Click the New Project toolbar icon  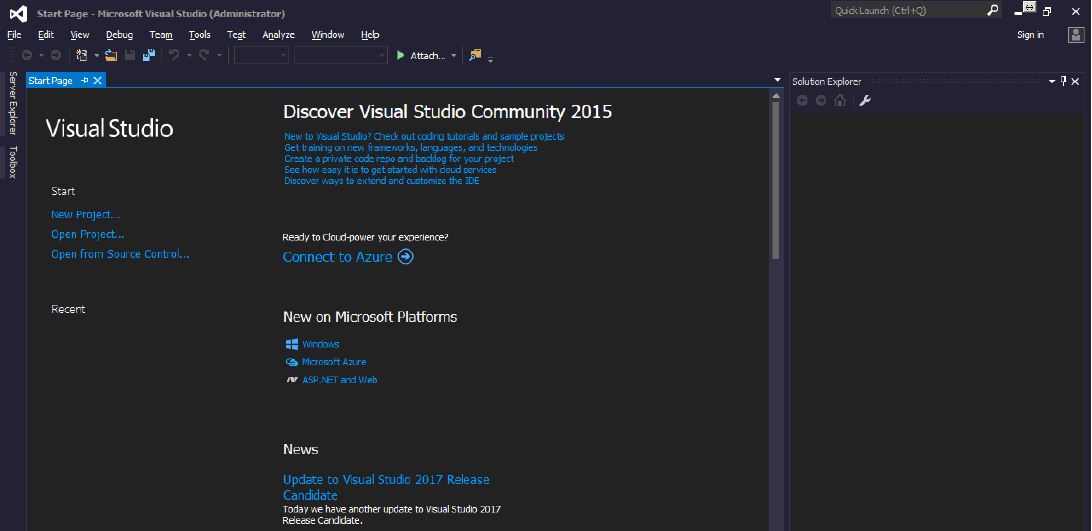click(81, 56)
